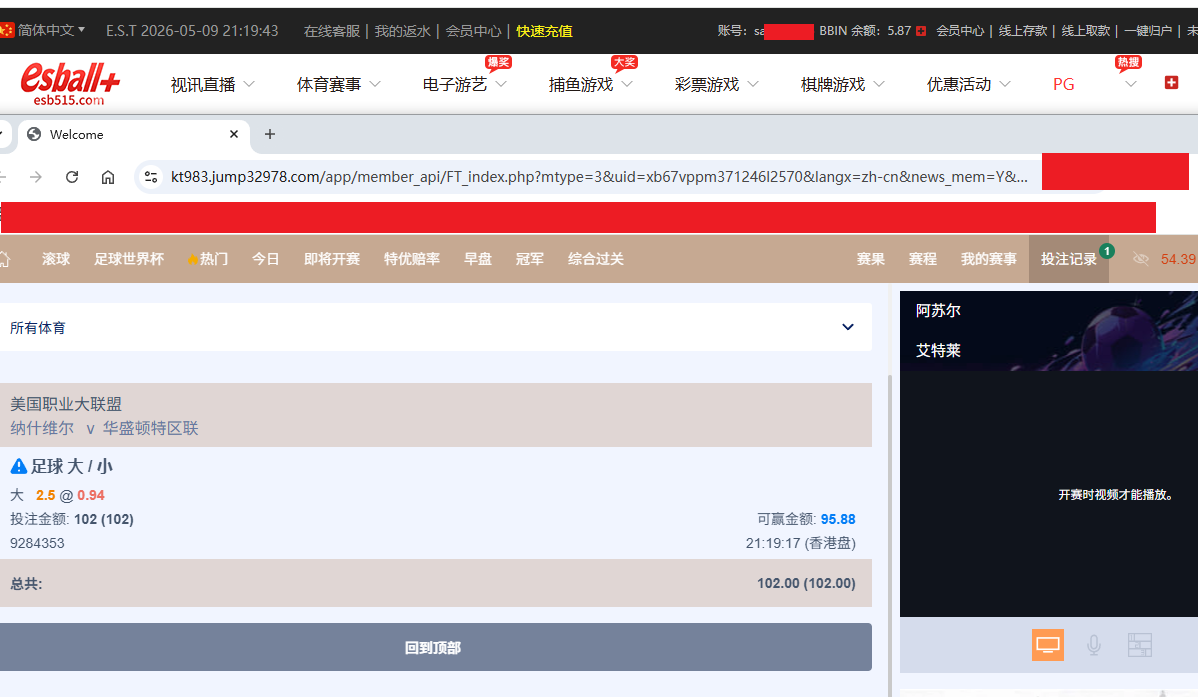Screen dimensions: 1198x697
Task: Switch to the 滚球 tab
Action: pos(56,259)
